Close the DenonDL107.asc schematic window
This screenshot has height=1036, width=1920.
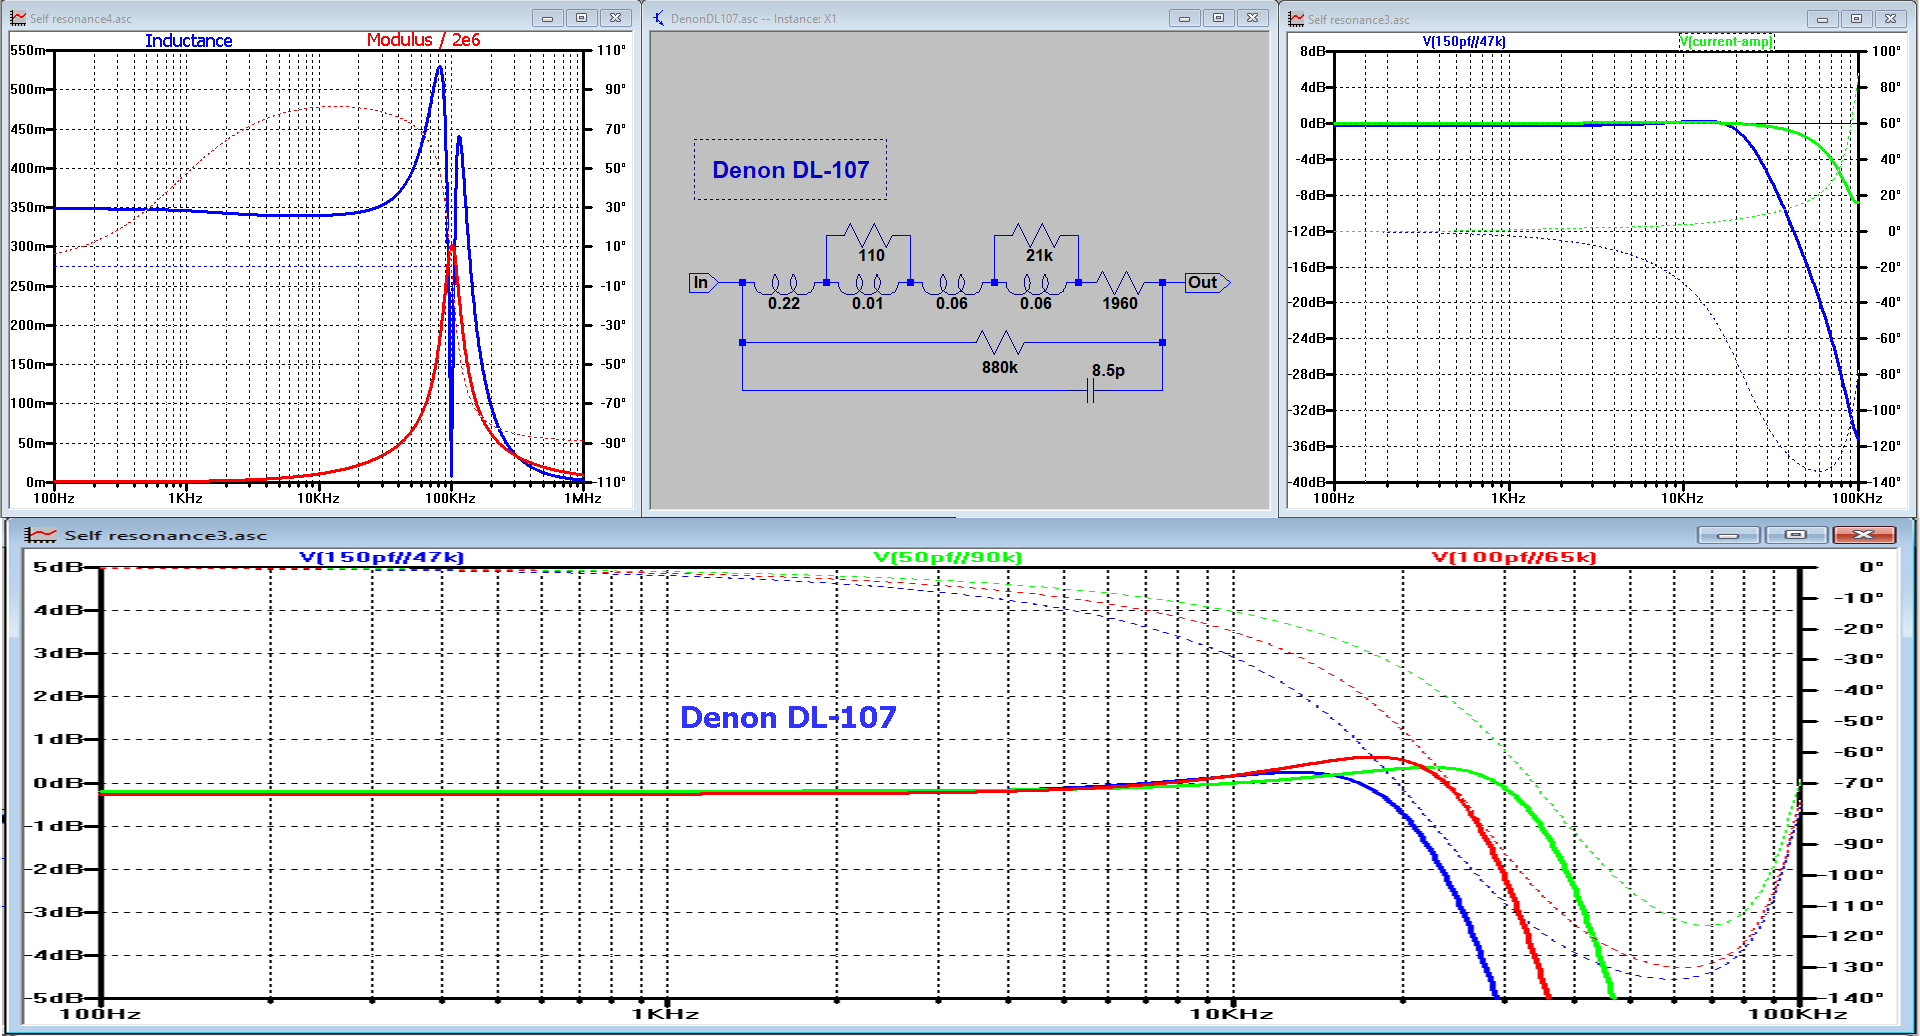click(1253, 18)
